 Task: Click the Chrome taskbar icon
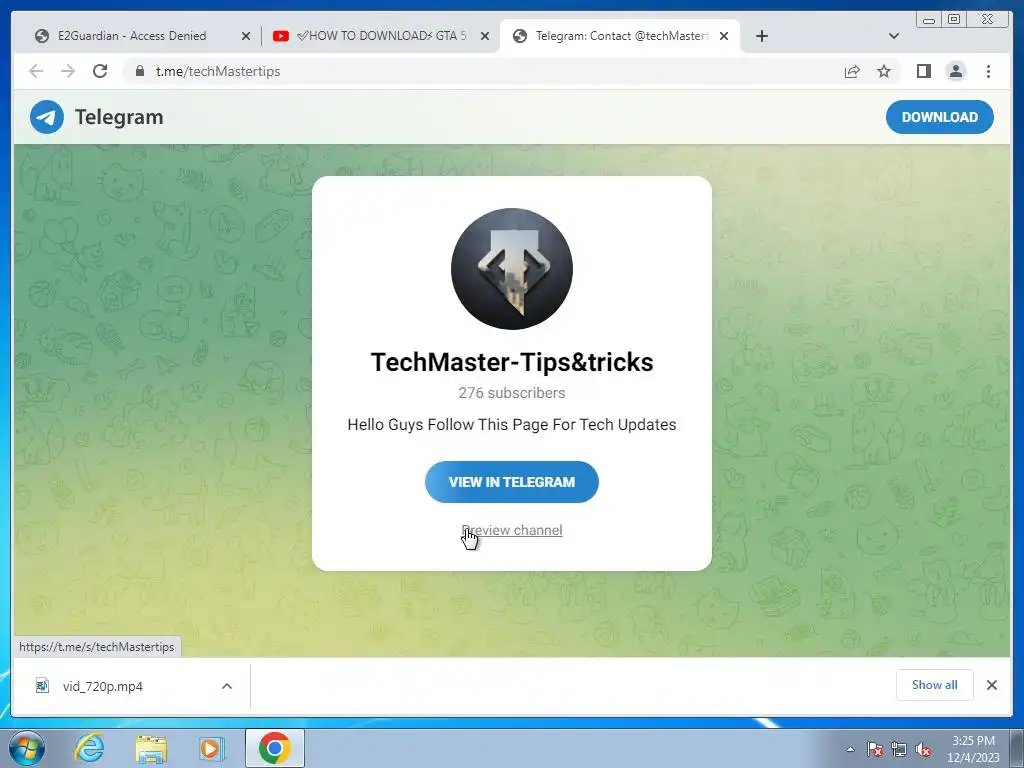point(275,748)
